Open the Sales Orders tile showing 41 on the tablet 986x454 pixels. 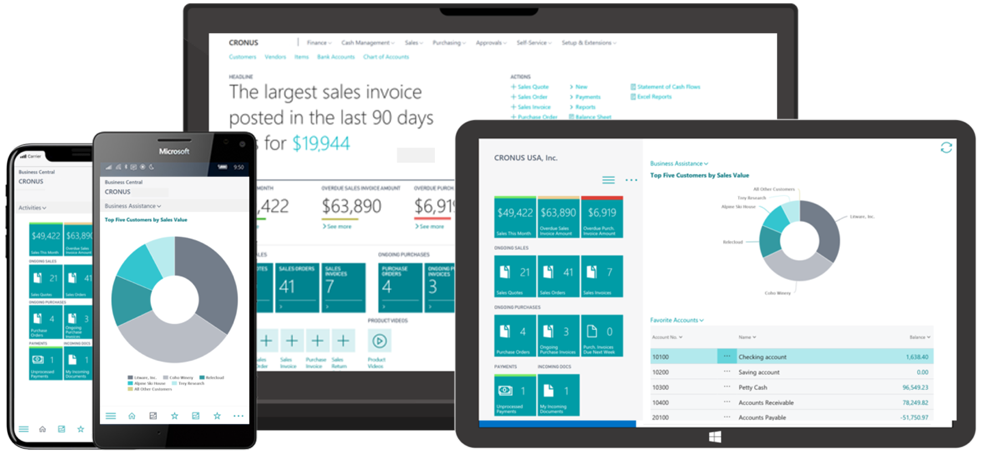(x=558, y=276)
